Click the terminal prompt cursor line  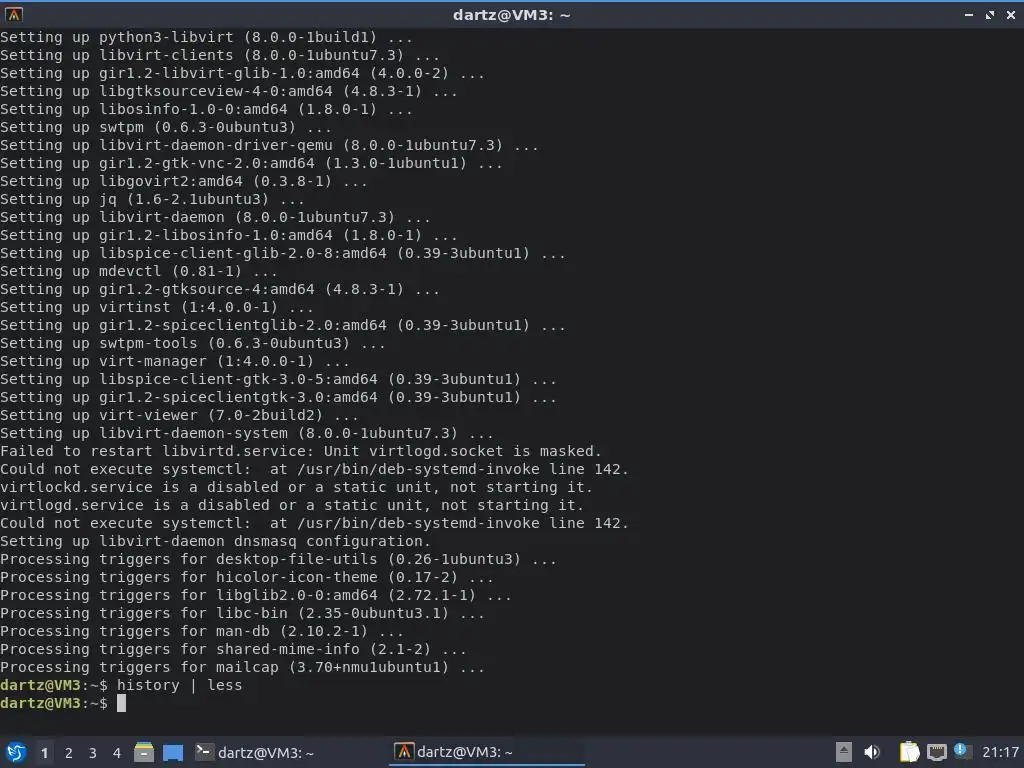coord(63,703)
